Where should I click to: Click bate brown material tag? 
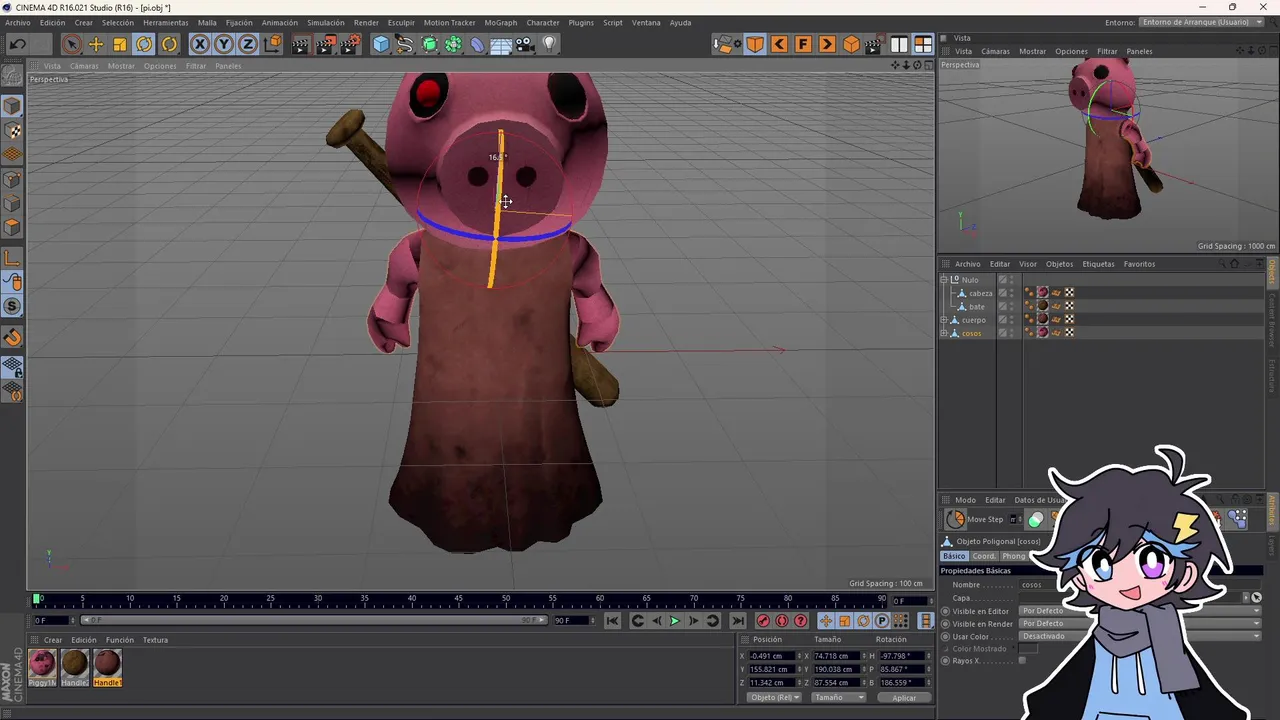point(1042,306)
